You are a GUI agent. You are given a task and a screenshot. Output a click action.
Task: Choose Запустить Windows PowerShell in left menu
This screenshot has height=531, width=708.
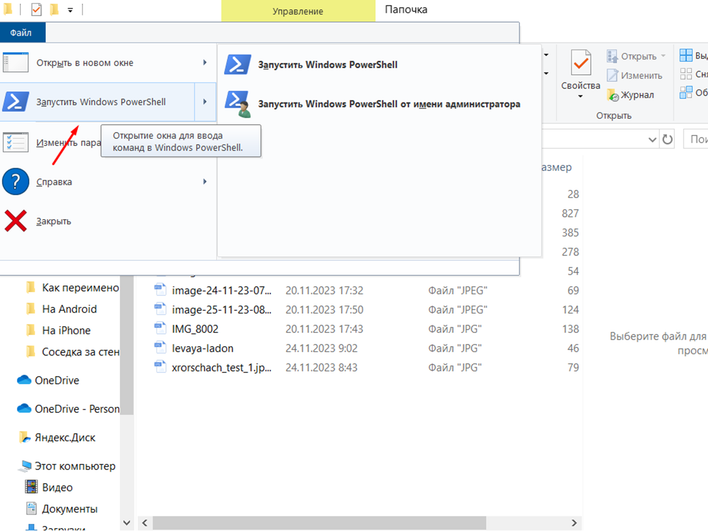click(97, 102)
